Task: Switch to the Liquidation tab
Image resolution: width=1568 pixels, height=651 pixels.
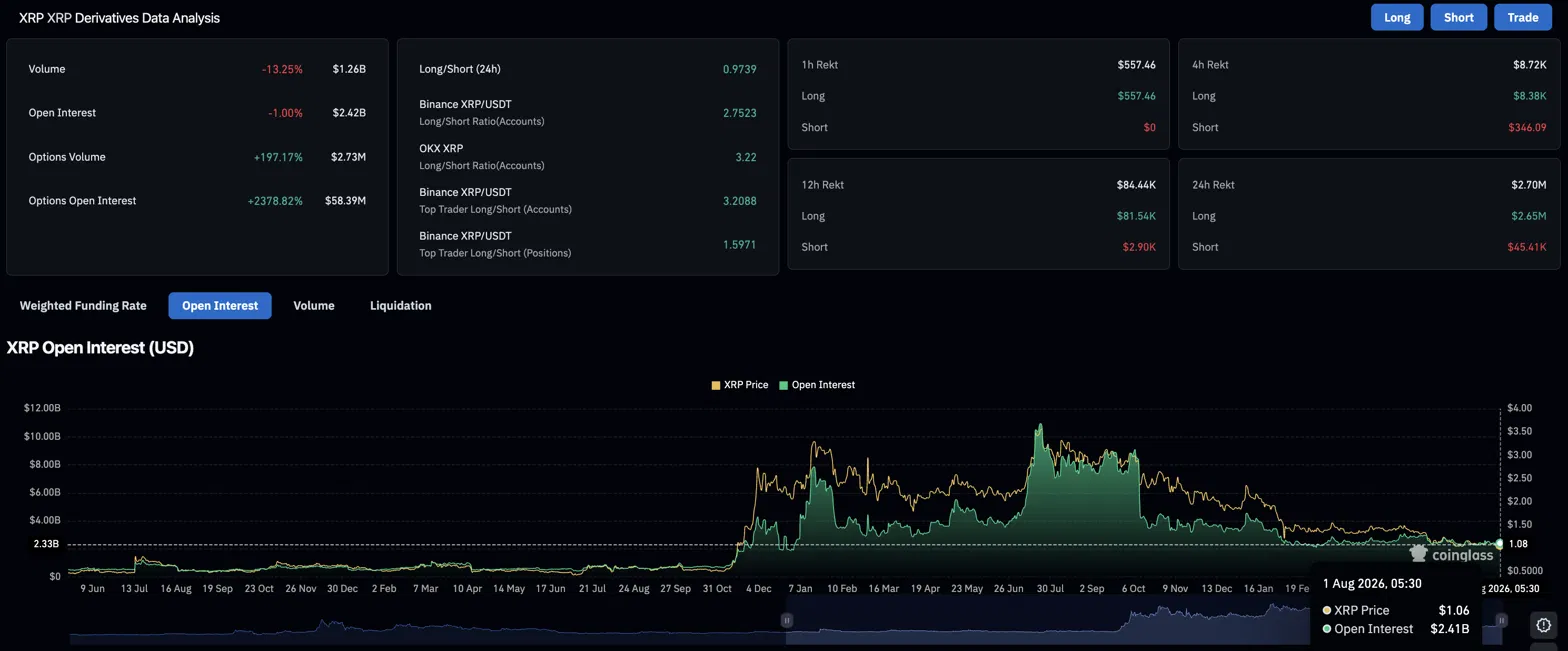Action: pos(401,306)
